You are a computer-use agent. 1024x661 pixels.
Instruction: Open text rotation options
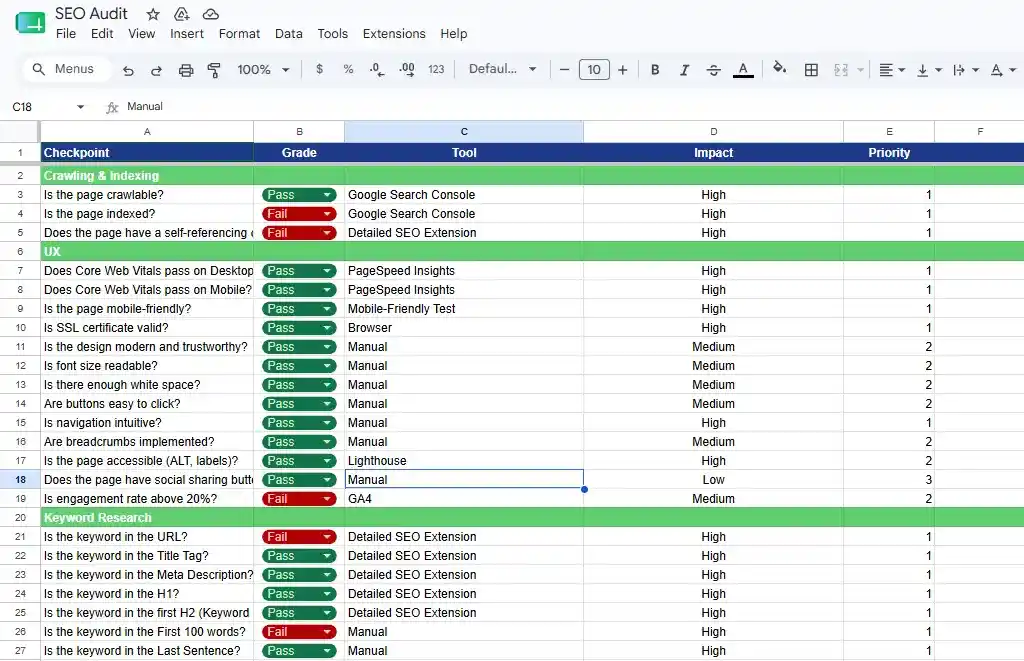(1003, 69)
